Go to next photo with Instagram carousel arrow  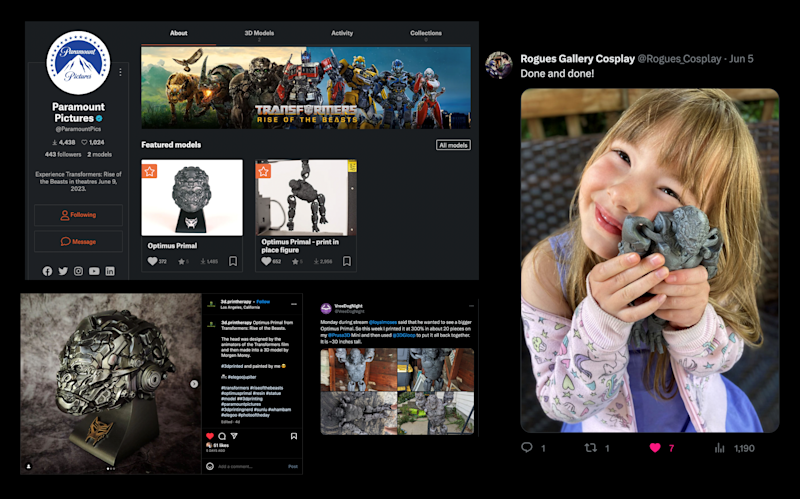click(x=194, y=384)
